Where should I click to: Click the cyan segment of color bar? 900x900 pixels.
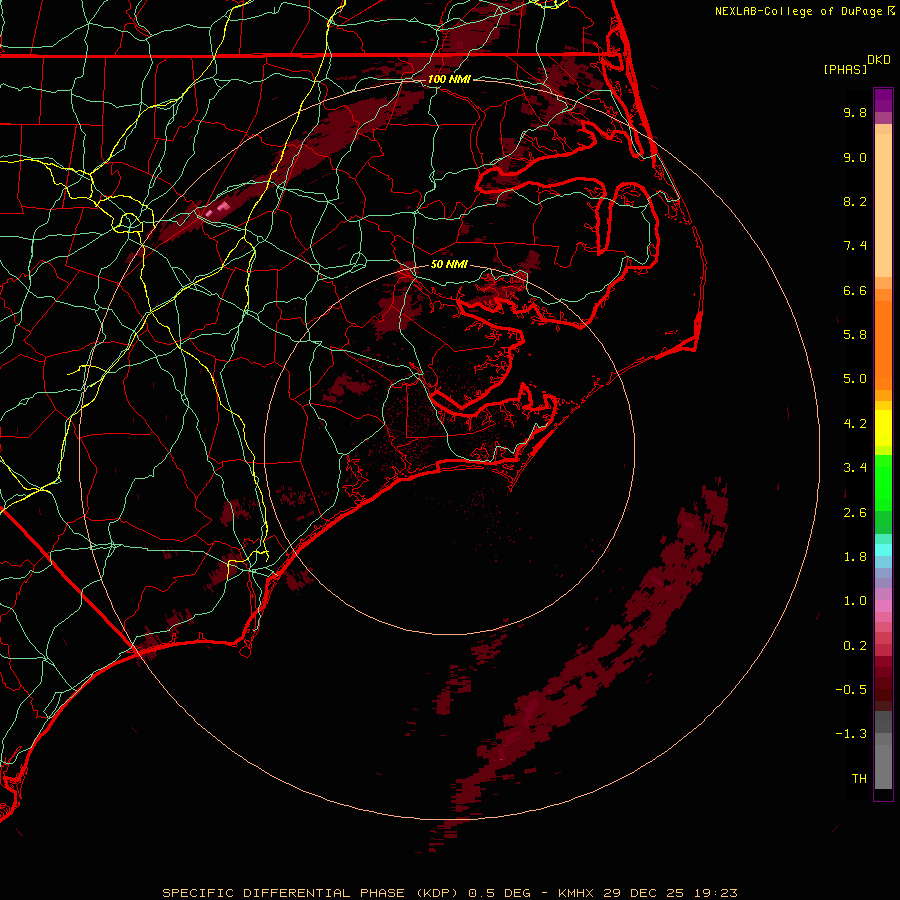coord(883,550)
